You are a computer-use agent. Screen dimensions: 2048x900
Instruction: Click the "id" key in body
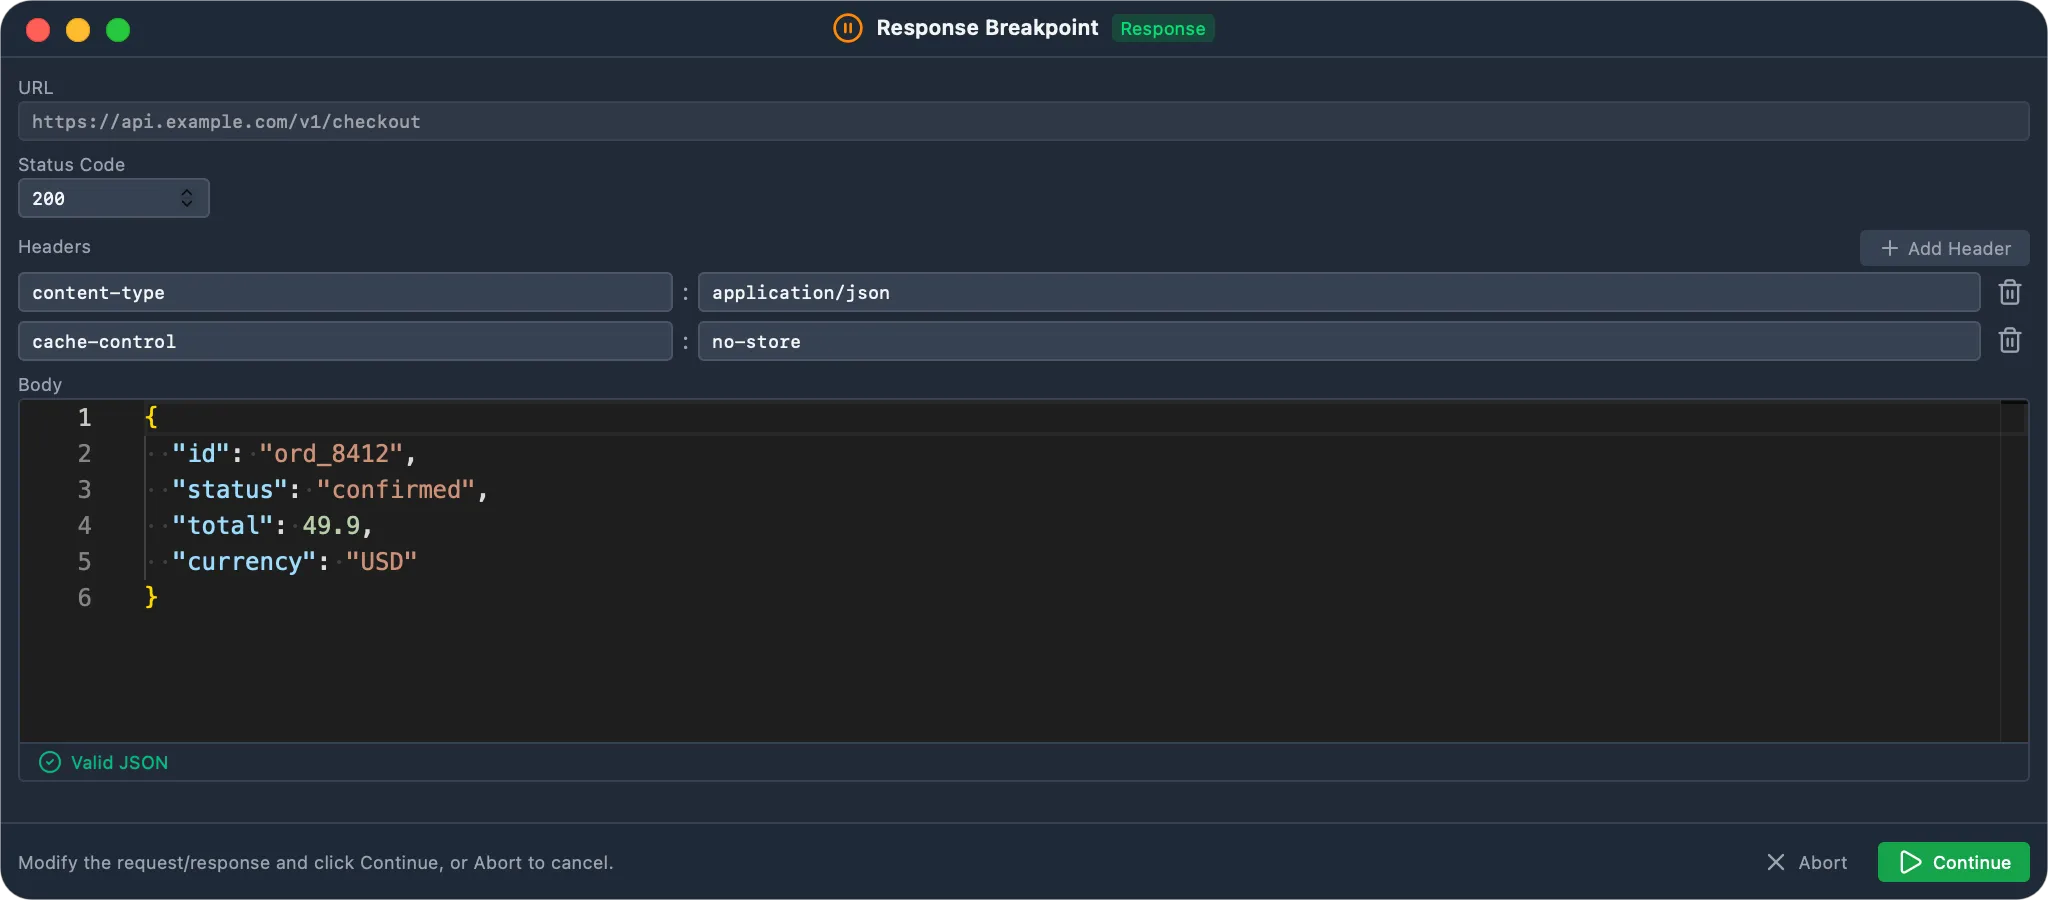pyautogui.click(x=201, y=454)
